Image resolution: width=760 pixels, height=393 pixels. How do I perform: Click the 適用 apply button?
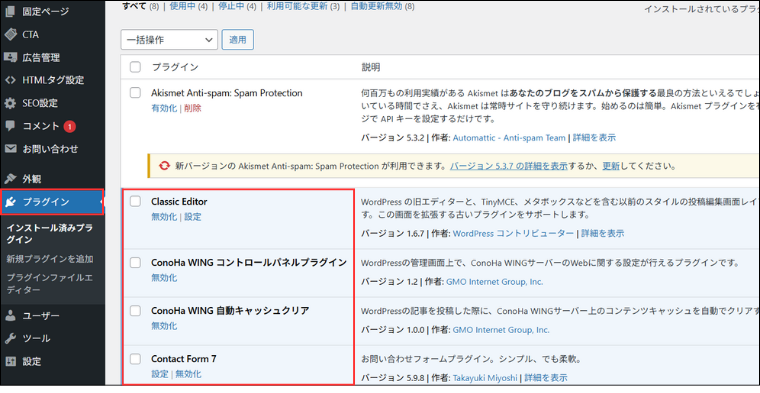pos(238,40)
